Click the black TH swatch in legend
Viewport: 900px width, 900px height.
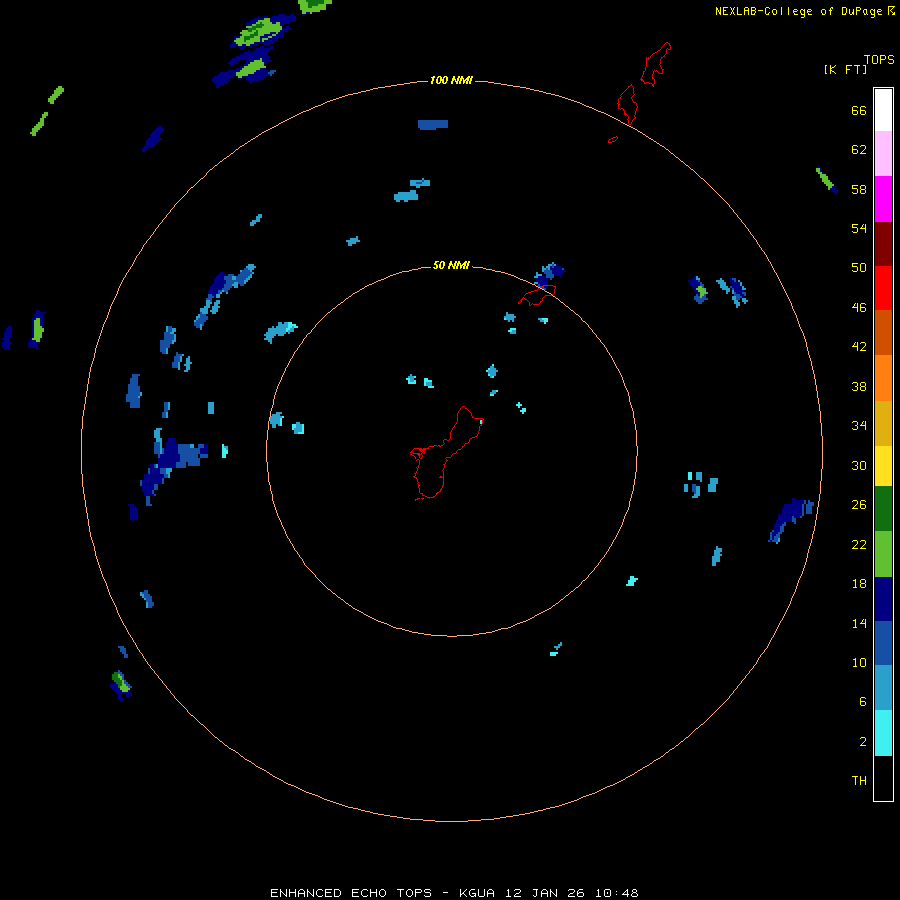point(883,778)
